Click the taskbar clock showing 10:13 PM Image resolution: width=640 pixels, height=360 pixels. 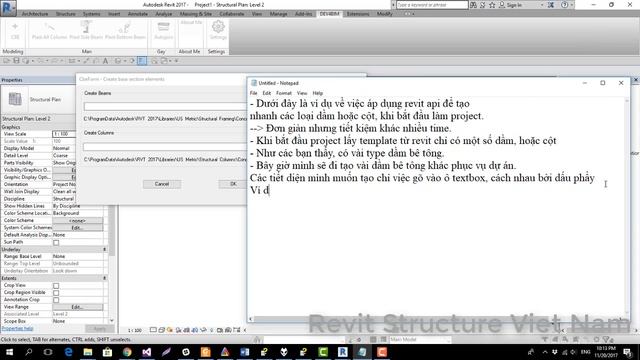coord(606,352)
